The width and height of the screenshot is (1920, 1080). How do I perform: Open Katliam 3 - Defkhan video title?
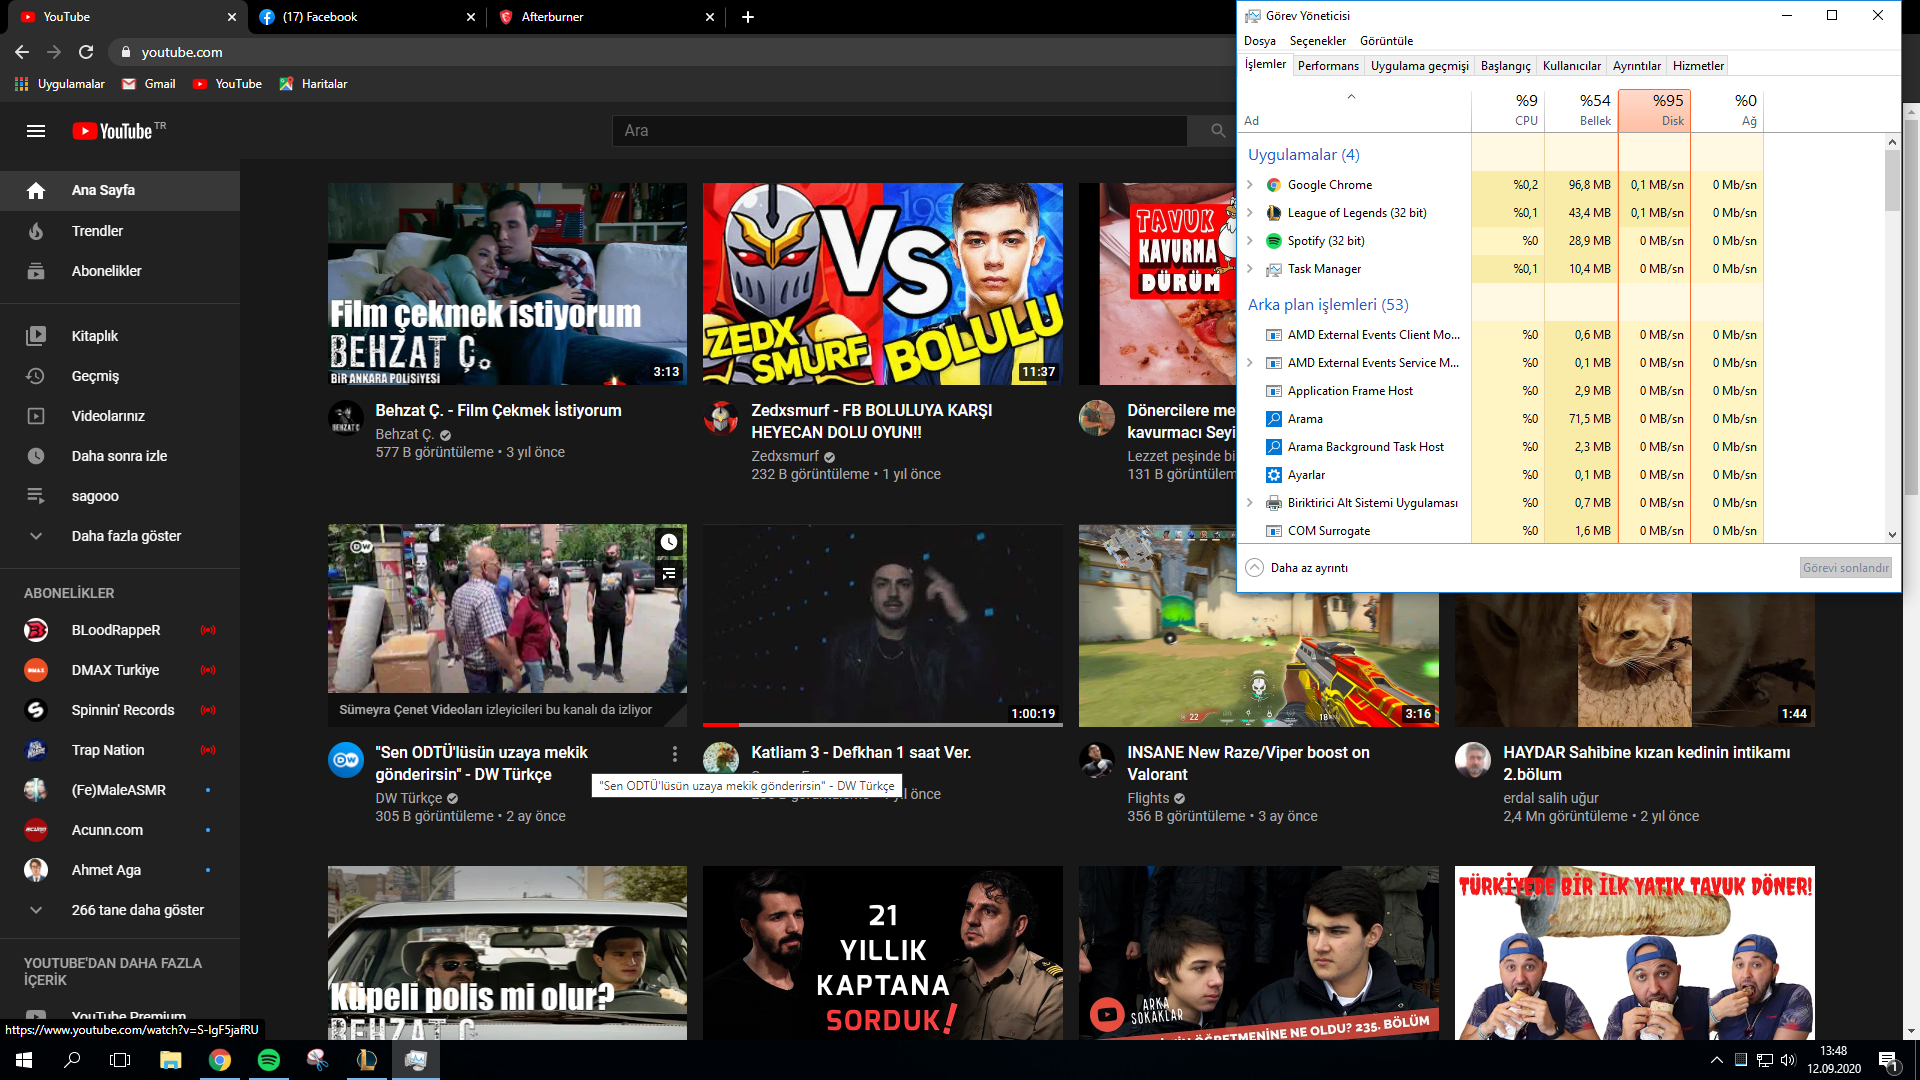[861, 752]
